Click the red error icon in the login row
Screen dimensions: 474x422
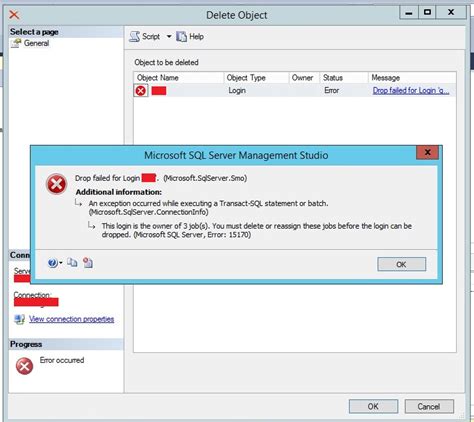pos(141,90)
